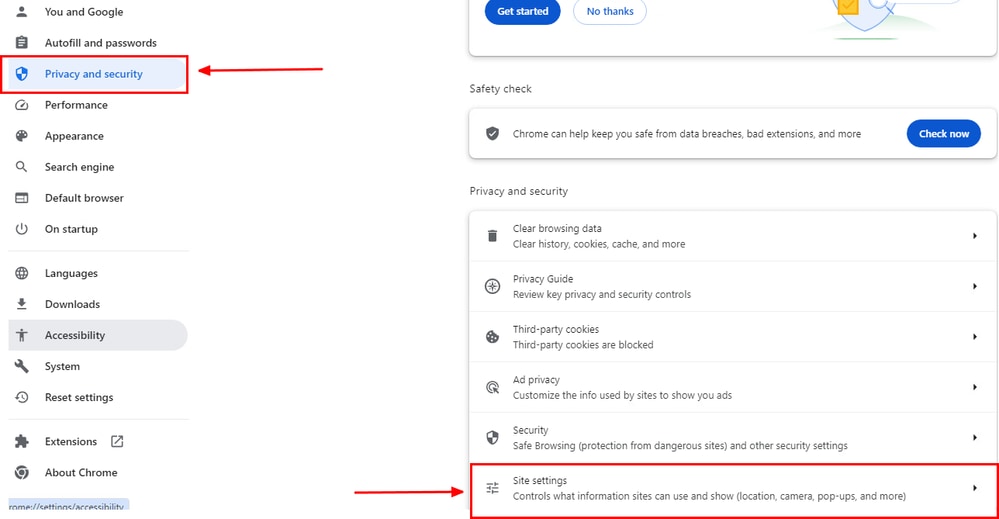This screenshot has height=519, width=999.
Task: Open Accessibility settings
Action: point(98,335)
